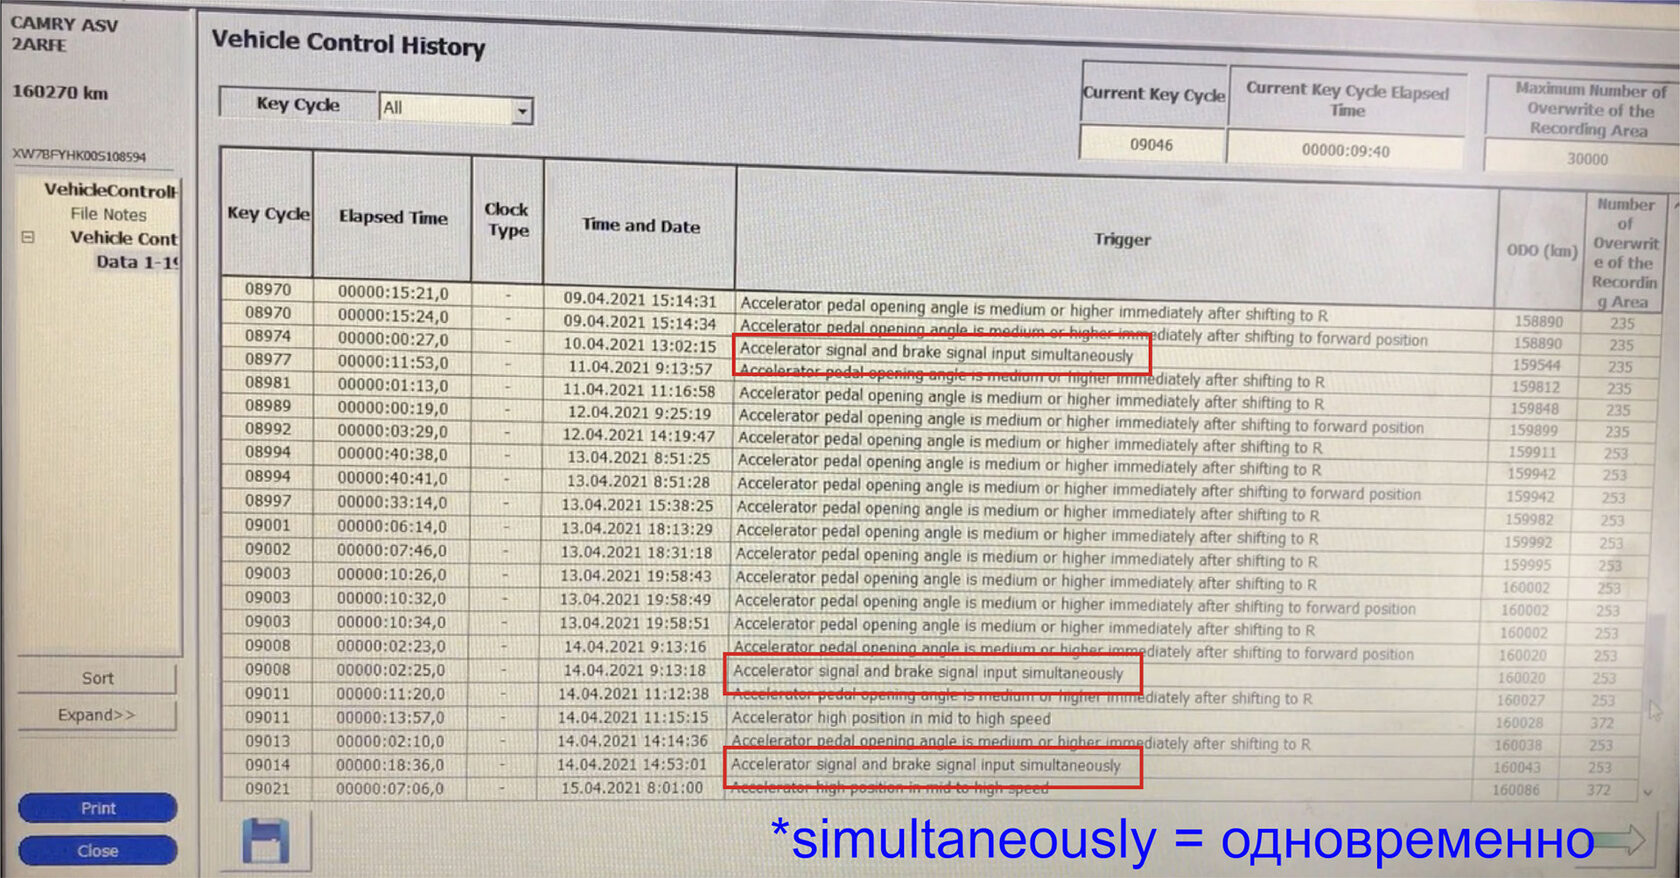The image size is (1680, 878).
Task: Click the blue Close button
Action: click(98, 851)
